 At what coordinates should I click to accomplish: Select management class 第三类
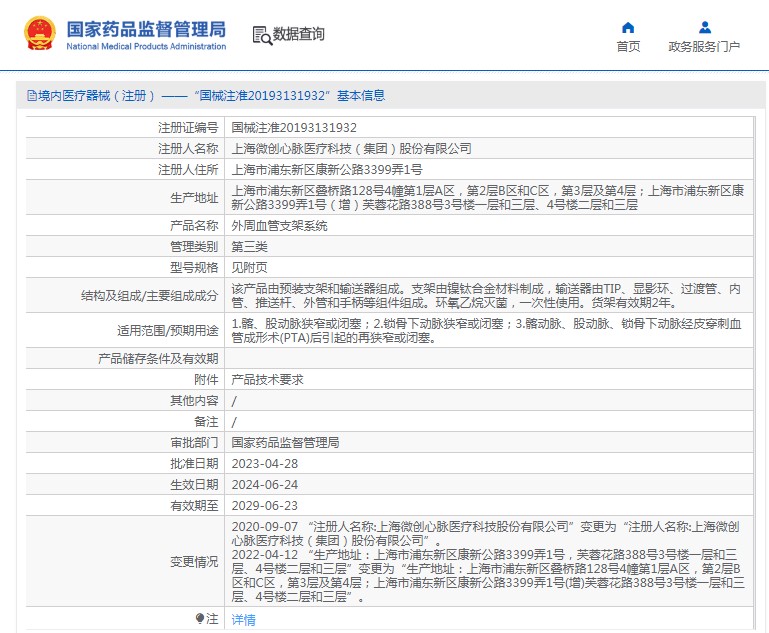click(x=249, y=247)
